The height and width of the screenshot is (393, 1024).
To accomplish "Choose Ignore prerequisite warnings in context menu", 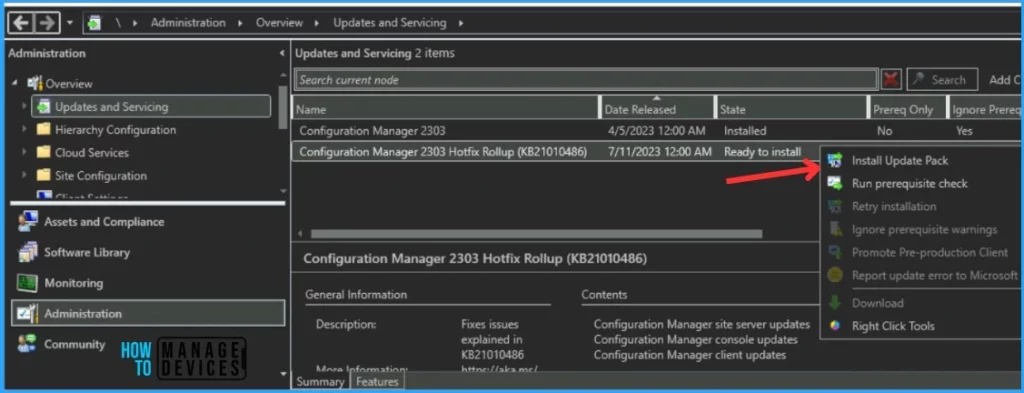I will pos(924,230).
